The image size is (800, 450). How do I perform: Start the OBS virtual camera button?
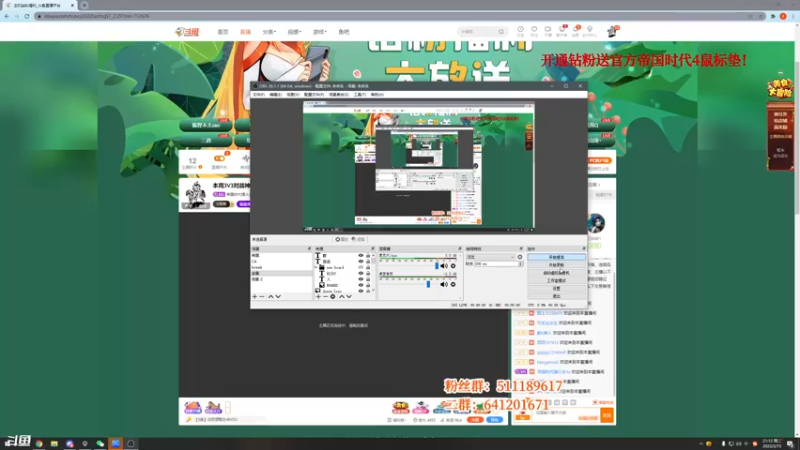click(556, 273)
